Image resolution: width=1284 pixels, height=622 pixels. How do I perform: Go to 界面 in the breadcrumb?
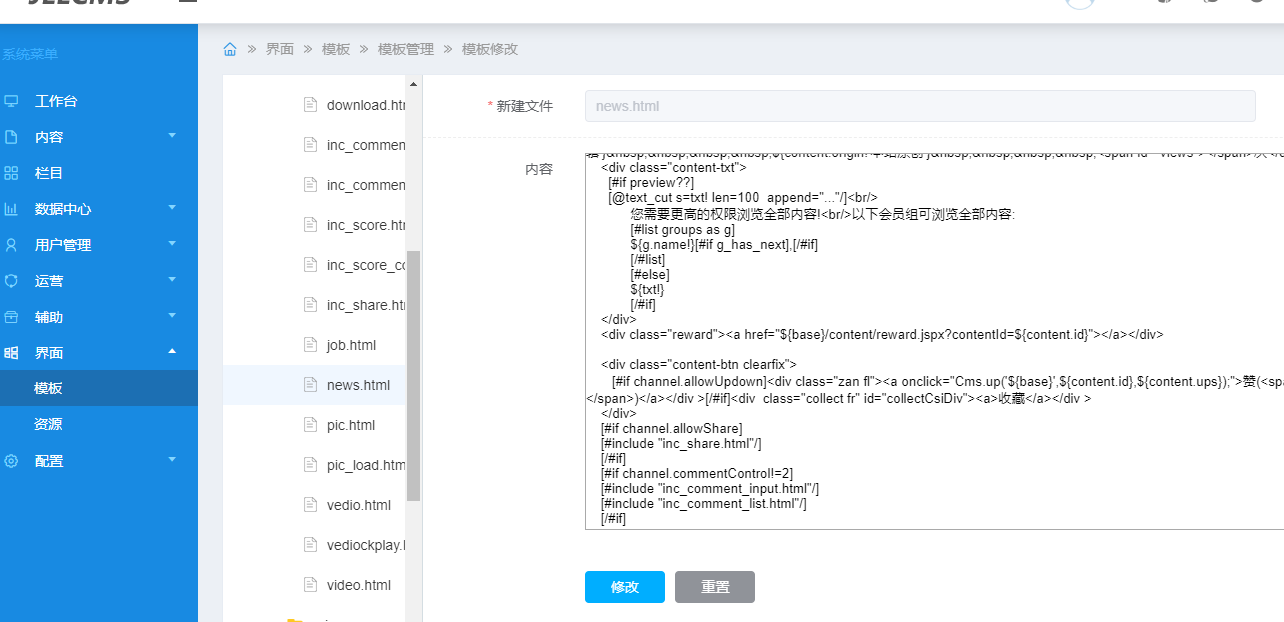click(280, 49)
